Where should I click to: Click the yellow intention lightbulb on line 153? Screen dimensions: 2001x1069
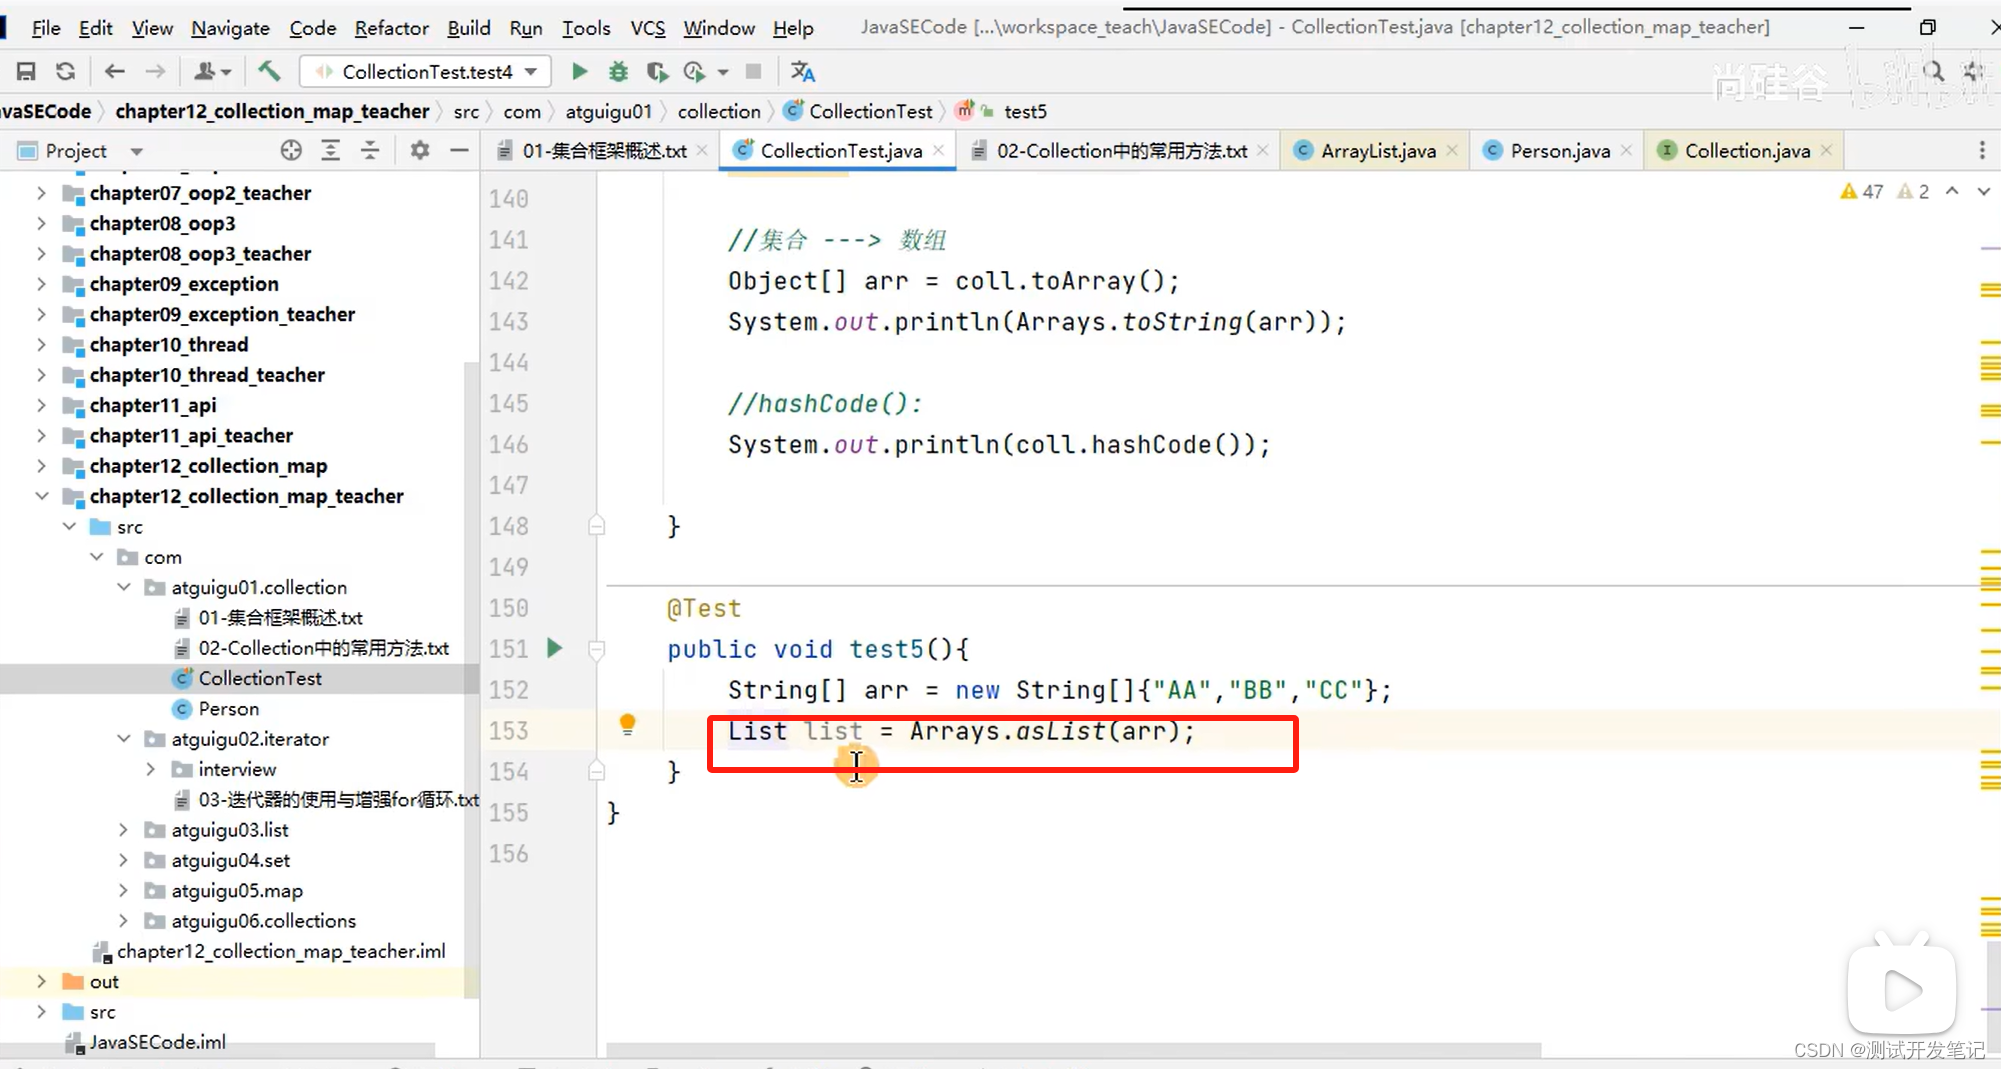(x=627, y=725)
